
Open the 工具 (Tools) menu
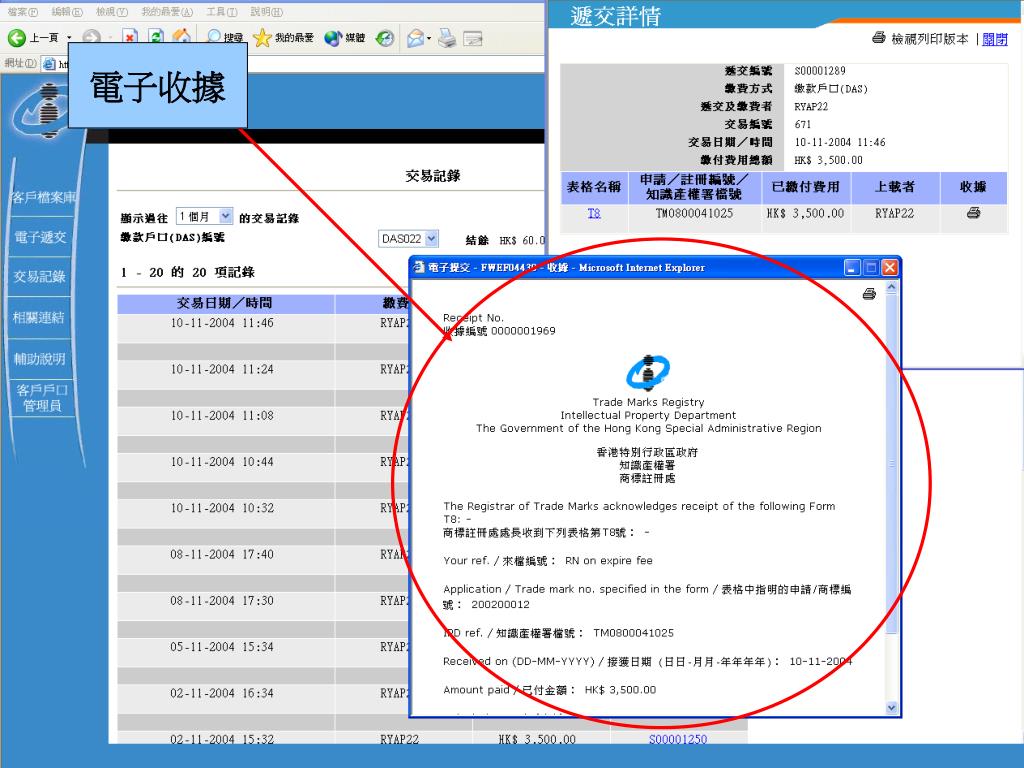coord(222,12)
